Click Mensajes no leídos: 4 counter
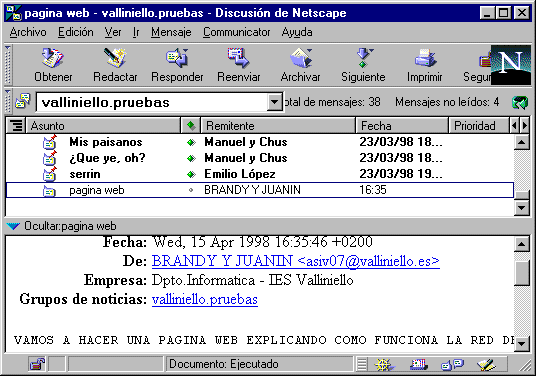This screenshot has height=376, width=536. coord(447,102)
